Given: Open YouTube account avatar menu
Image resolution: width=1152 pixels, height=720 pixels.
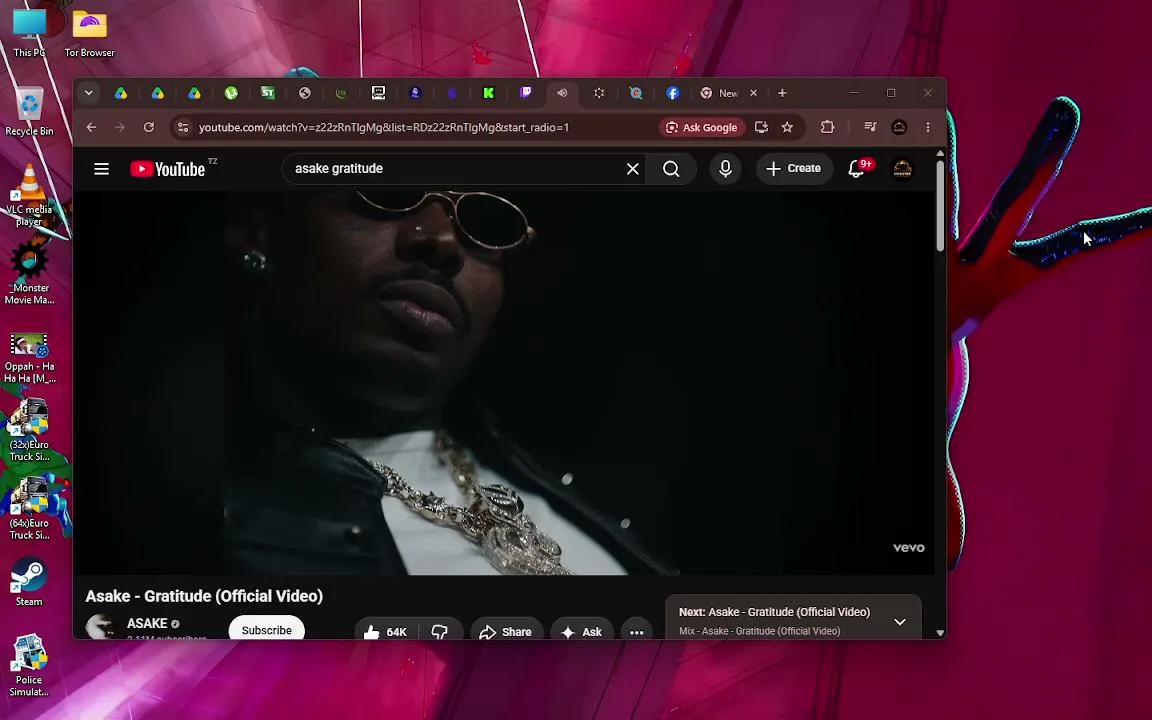Looking at the screenshot, I should pyautogui.click(x=902, y=169).
